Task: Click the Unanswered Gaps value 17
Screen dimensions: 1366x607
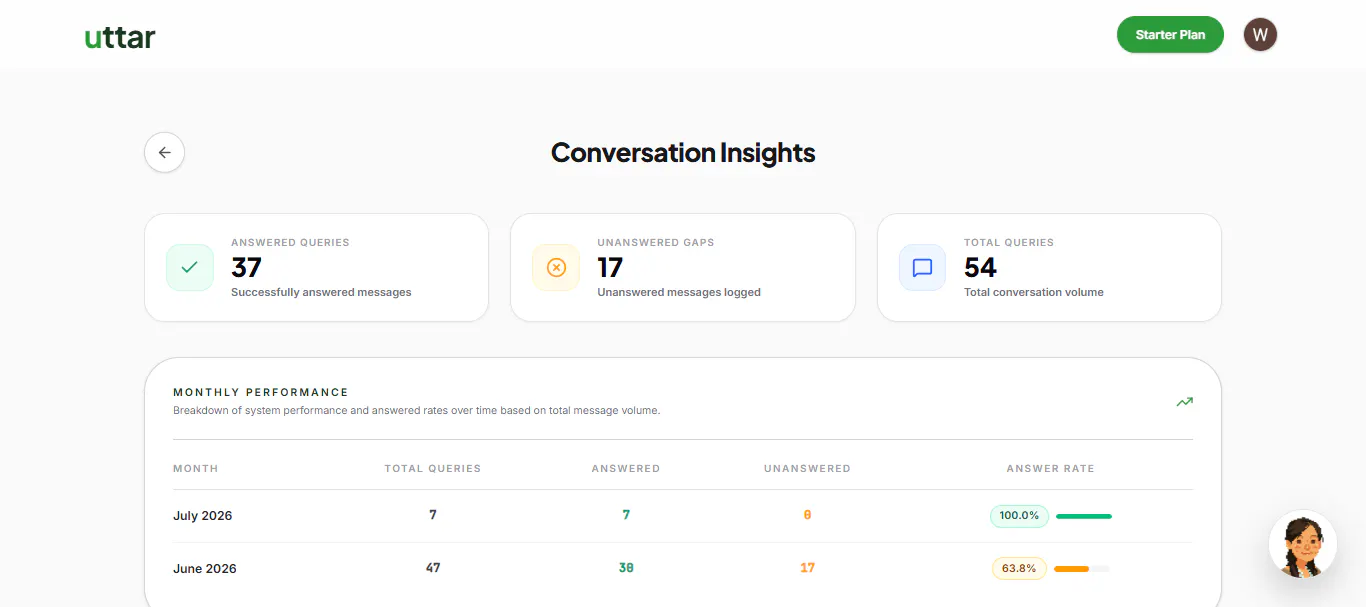Action: (610, 267)
